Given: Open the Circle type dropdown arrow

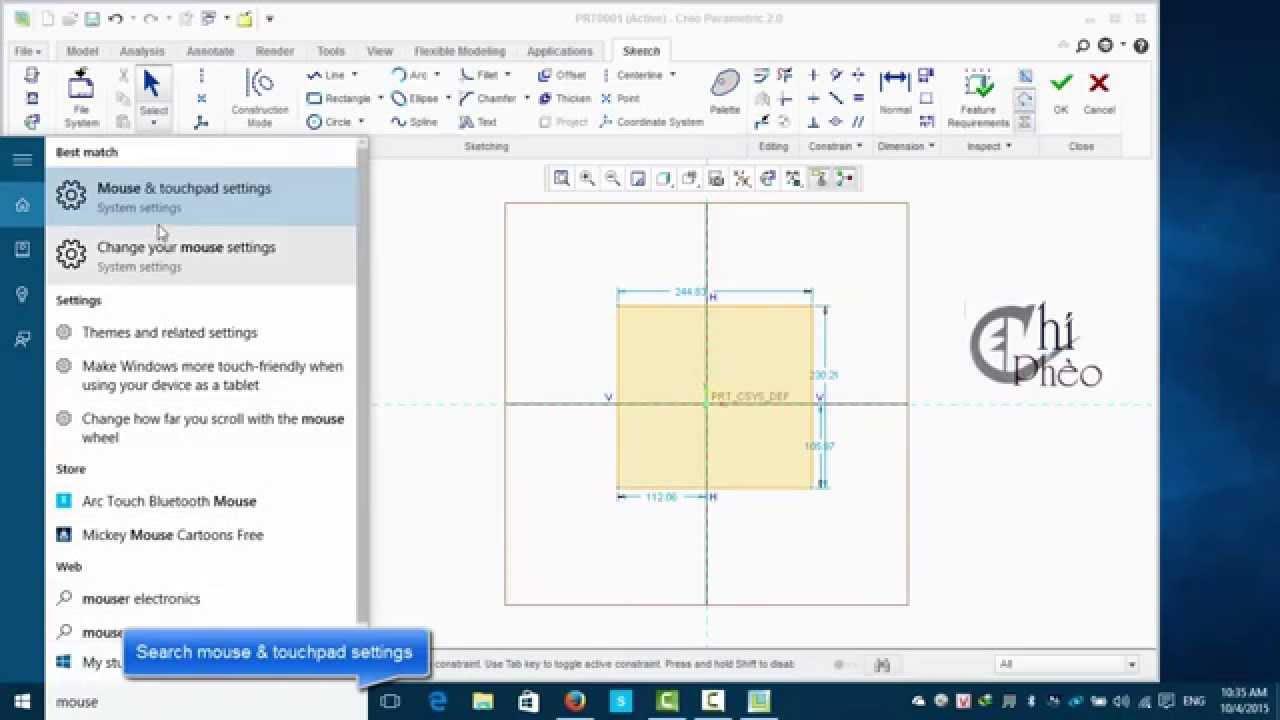Looking at the screenshot, I should pos(361,122).
